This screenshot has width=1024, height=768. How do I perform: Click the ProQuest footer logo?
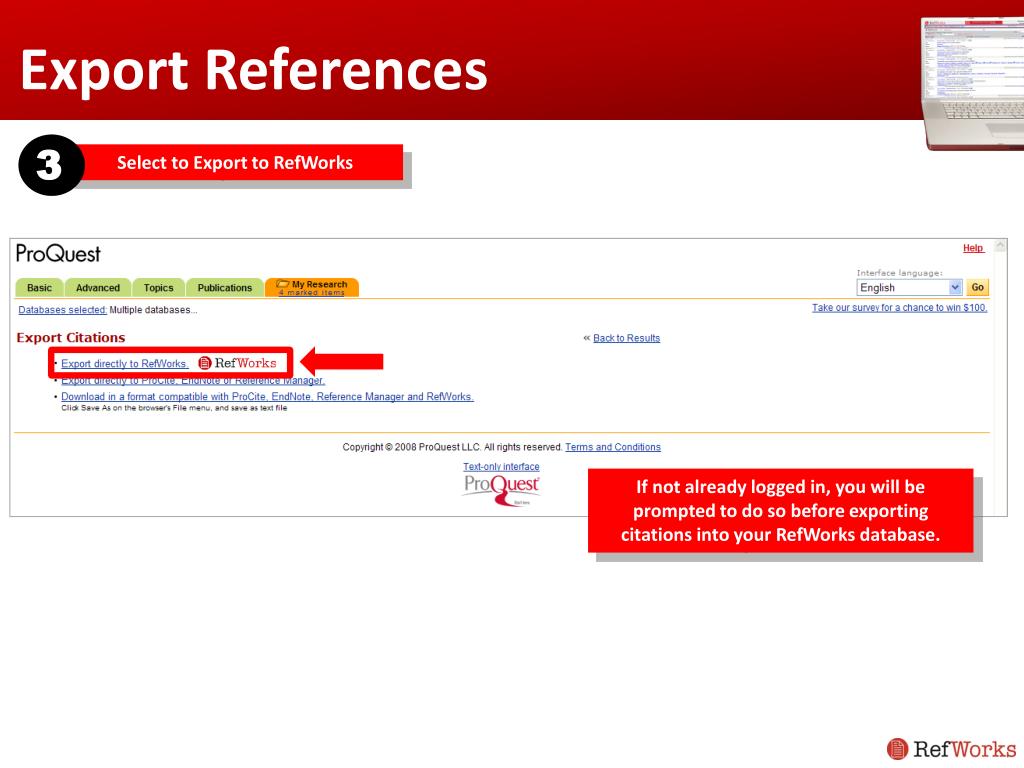coord(501,490)
